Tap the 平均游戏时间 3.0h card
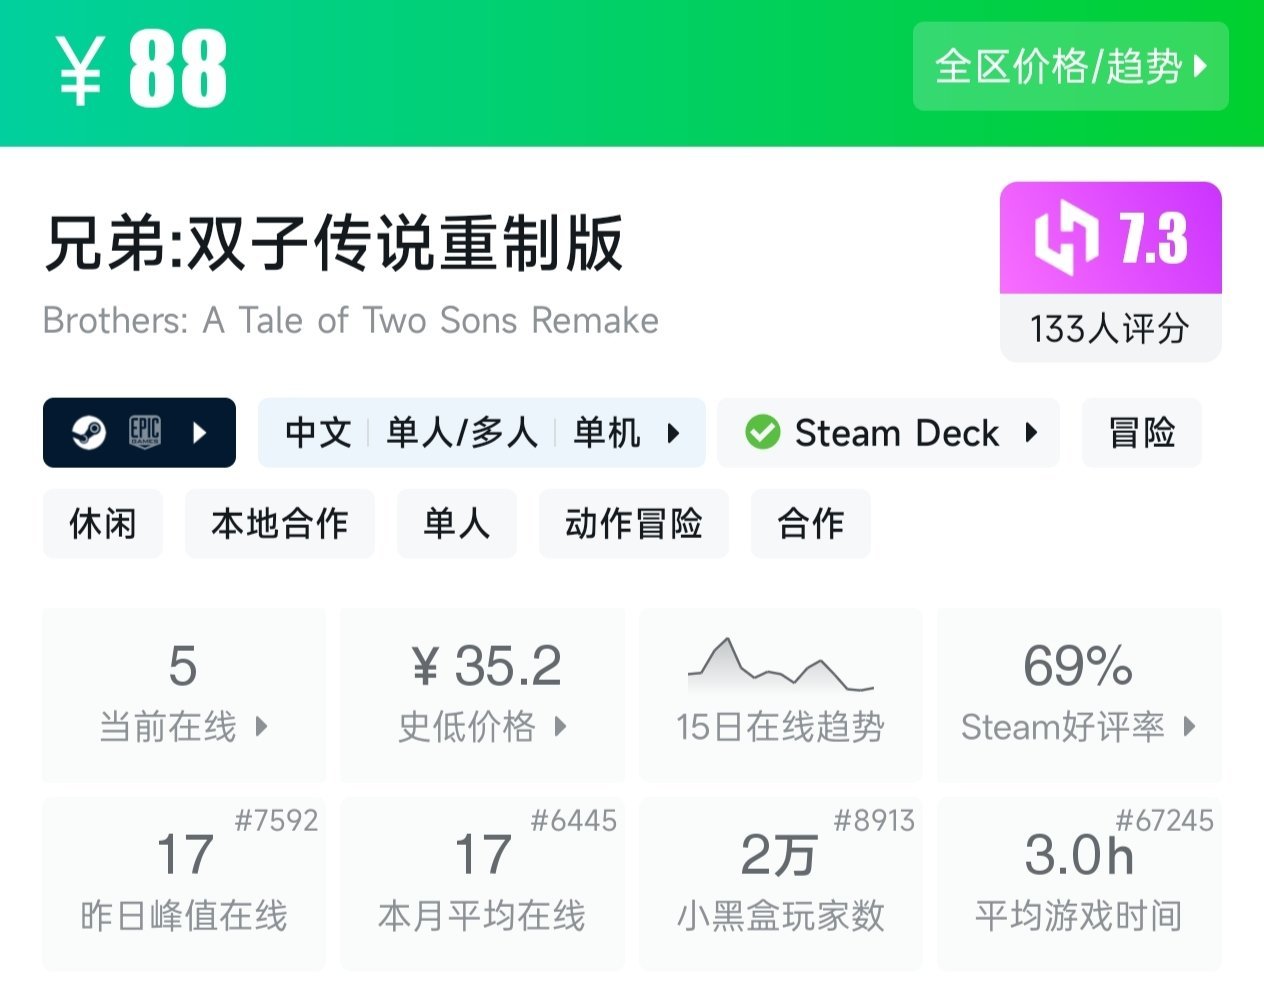Screen dimensions: 1264x987 point(1078,884)
